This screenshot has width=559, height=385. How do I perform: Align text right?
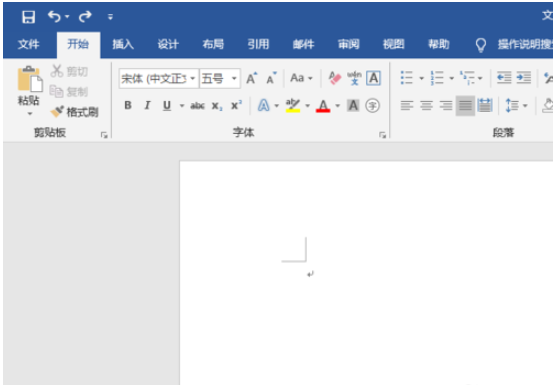coord(446,106)
